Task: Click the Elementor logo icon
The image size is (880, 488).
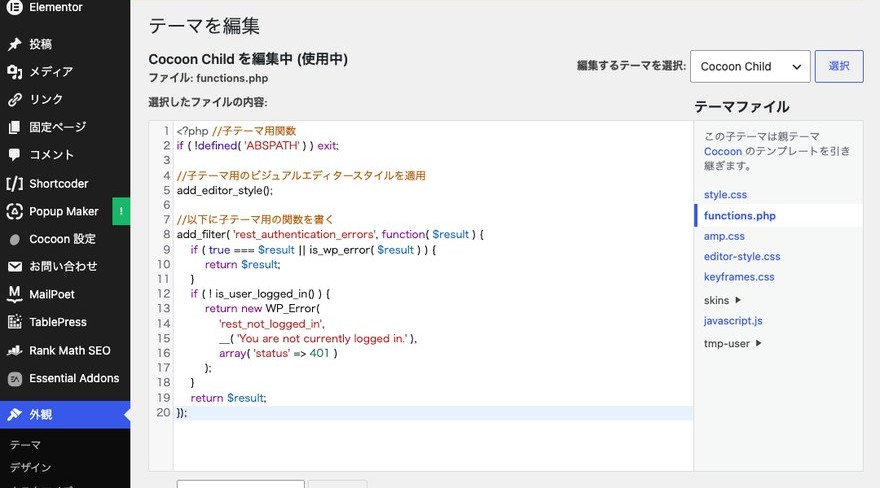Action: click(15, 7)
